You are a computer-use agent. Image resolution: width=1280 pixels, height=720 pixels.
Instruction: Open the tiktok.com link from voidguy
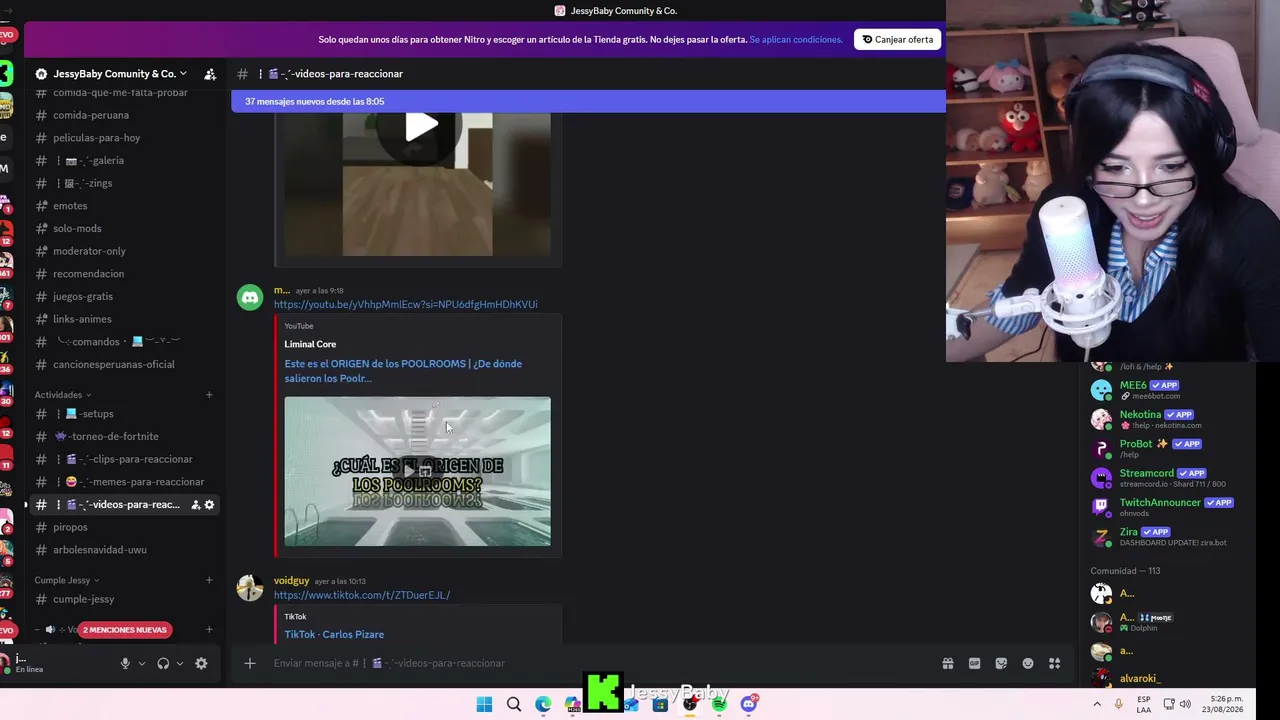pos(362,595)
